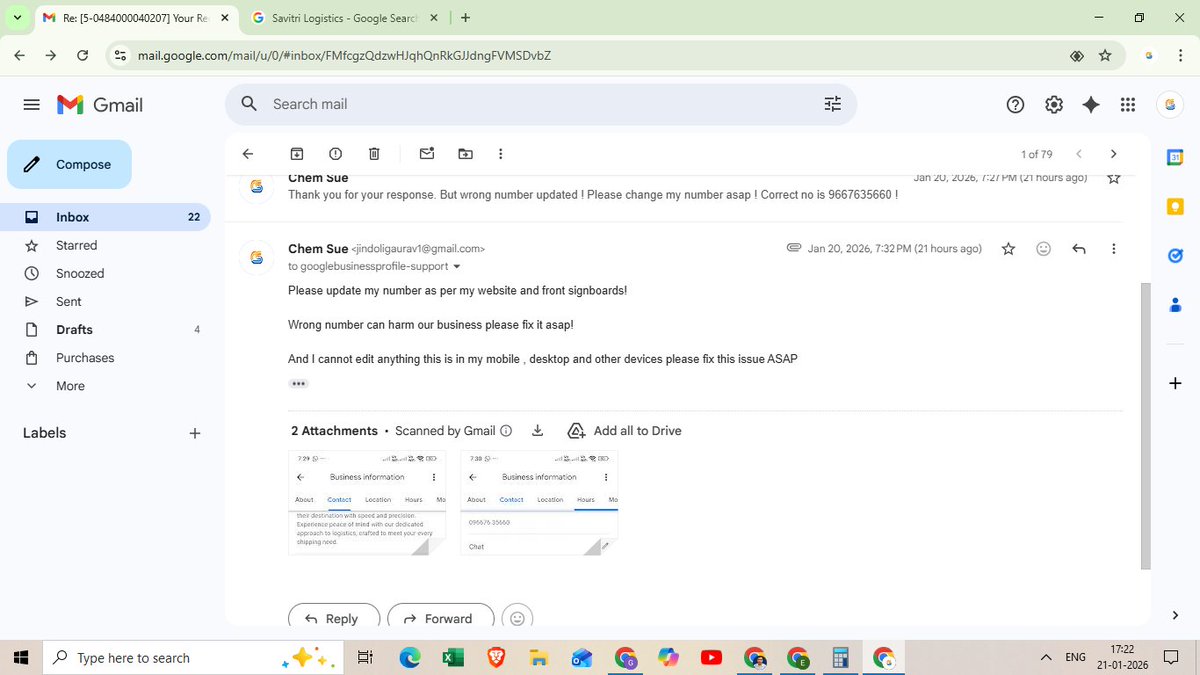Open first attachment thumbnail with About text
Image resolution: width=1200 pixels, height=675 pixels.
pyautogui.click(x=367, y=502)
